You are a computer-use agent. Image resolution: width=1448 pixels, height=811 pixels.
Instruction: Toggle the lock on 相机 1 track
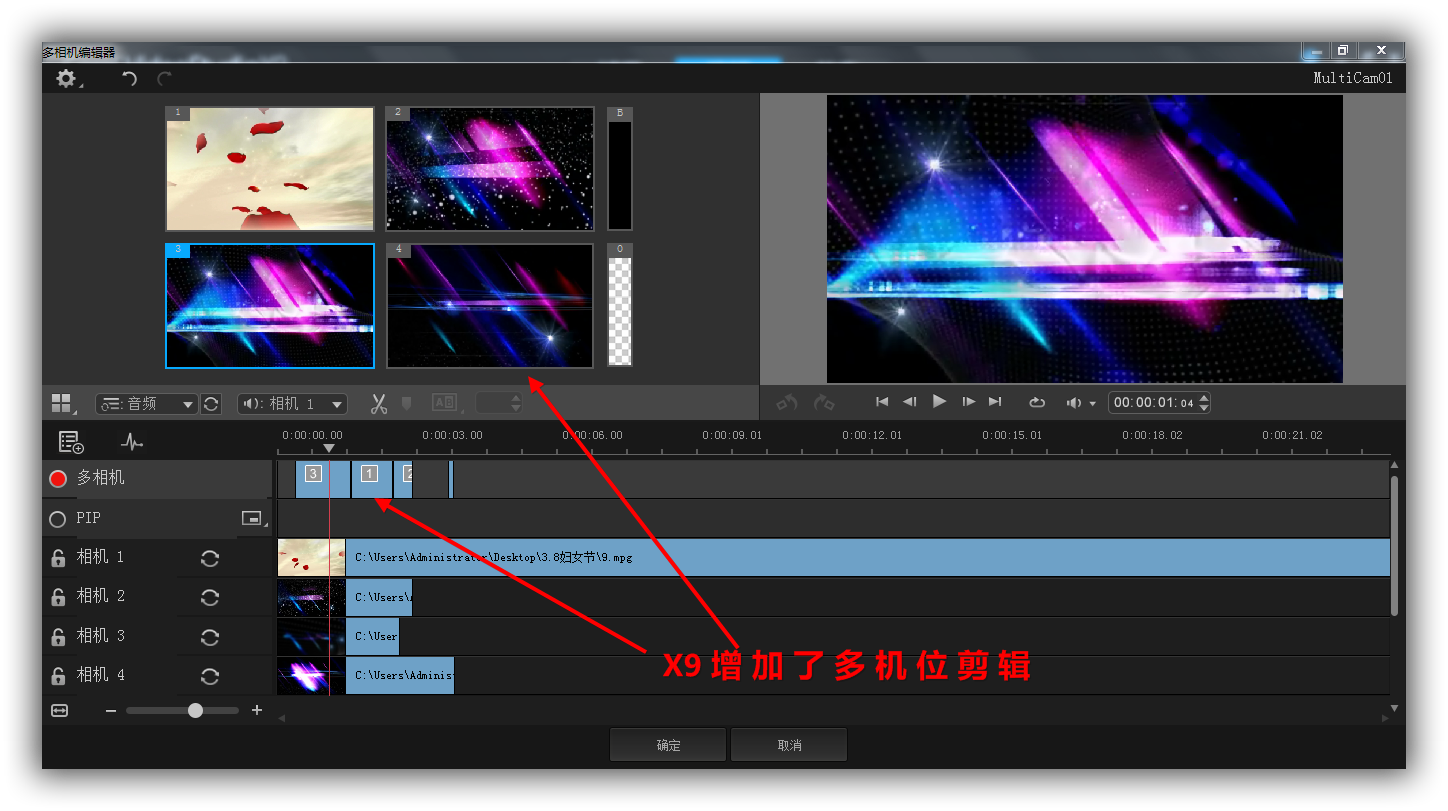(x=59, y=558)
